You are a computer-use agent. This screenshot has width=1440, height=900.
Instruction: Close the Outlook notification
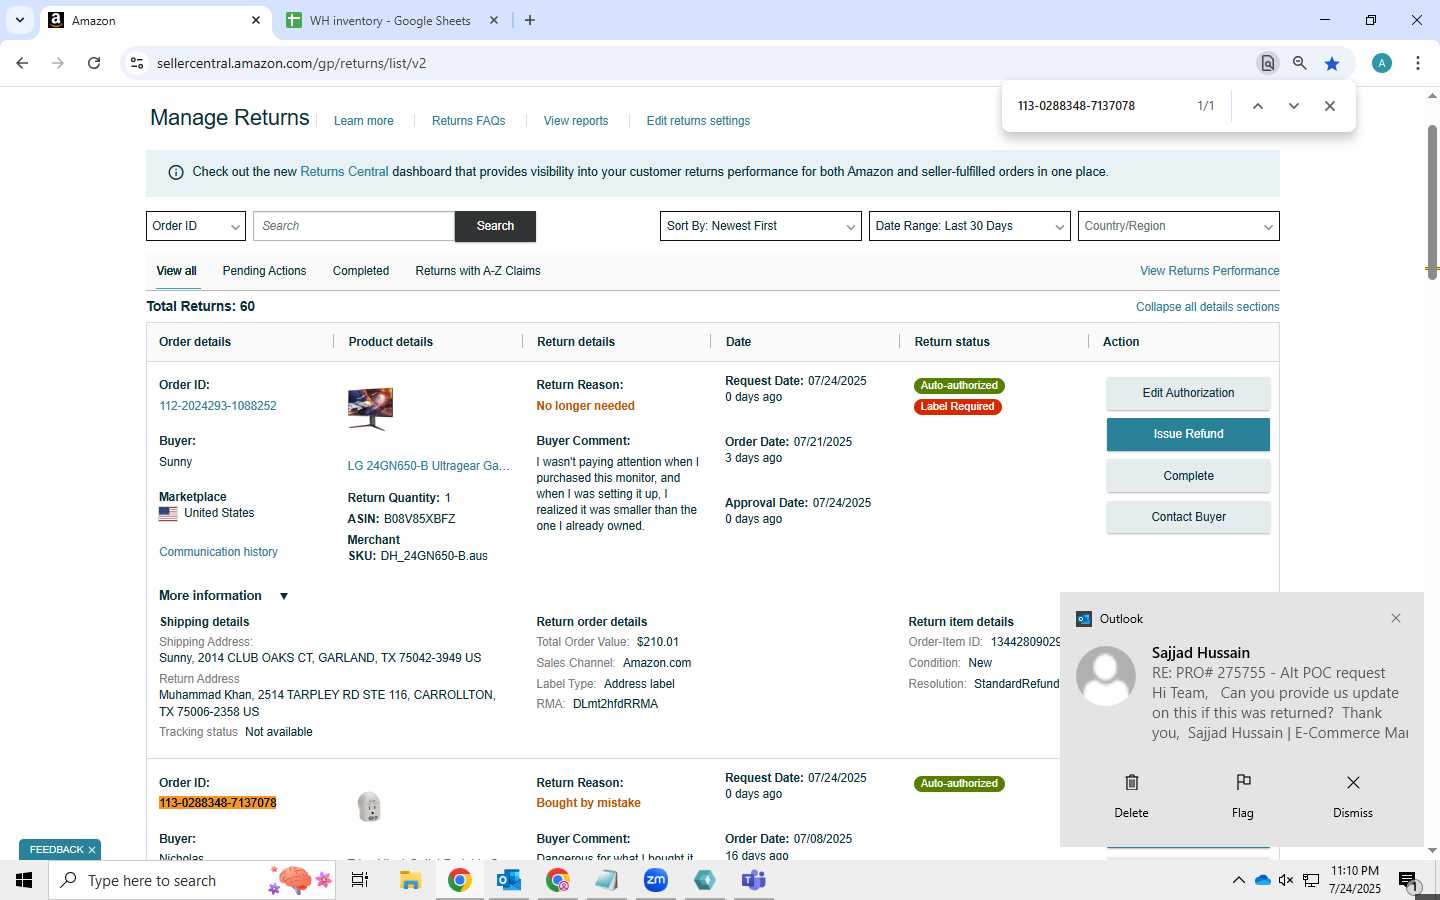tap(1396, 618)
